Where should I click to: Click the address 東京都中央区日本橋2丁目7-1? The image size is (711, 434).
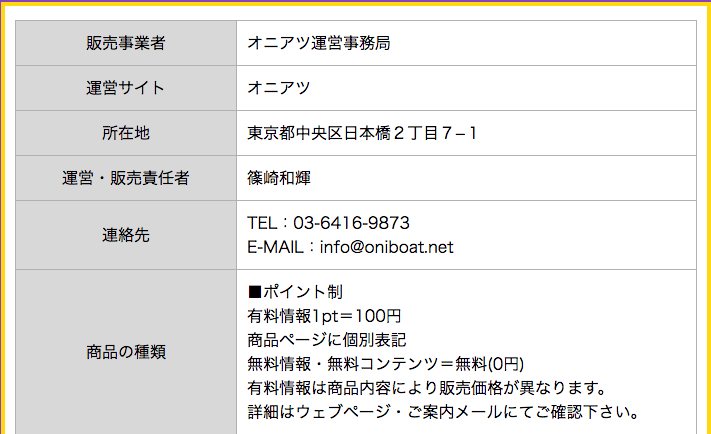tap(362, 133)
